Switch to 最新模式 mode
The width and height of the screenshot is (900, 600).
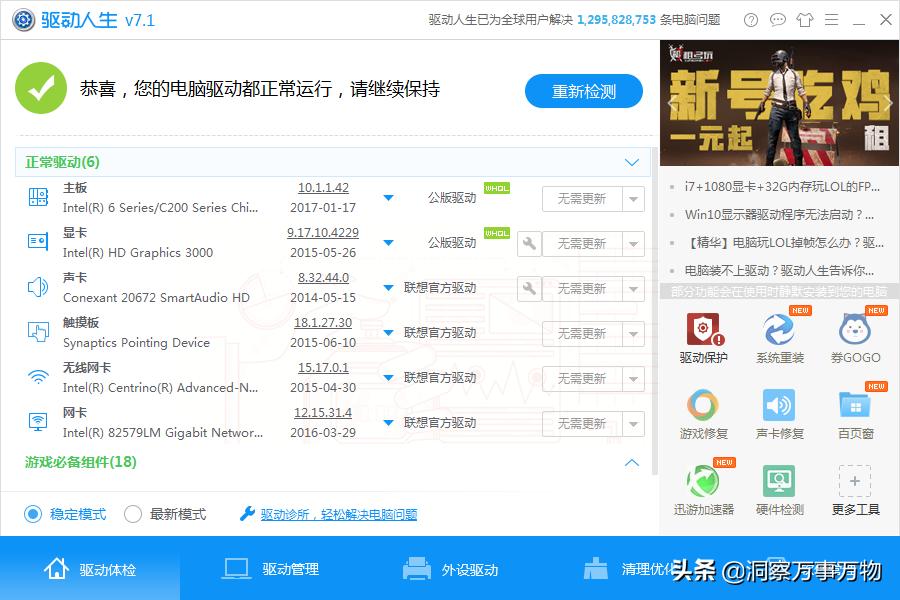click(x=132, y=513)
